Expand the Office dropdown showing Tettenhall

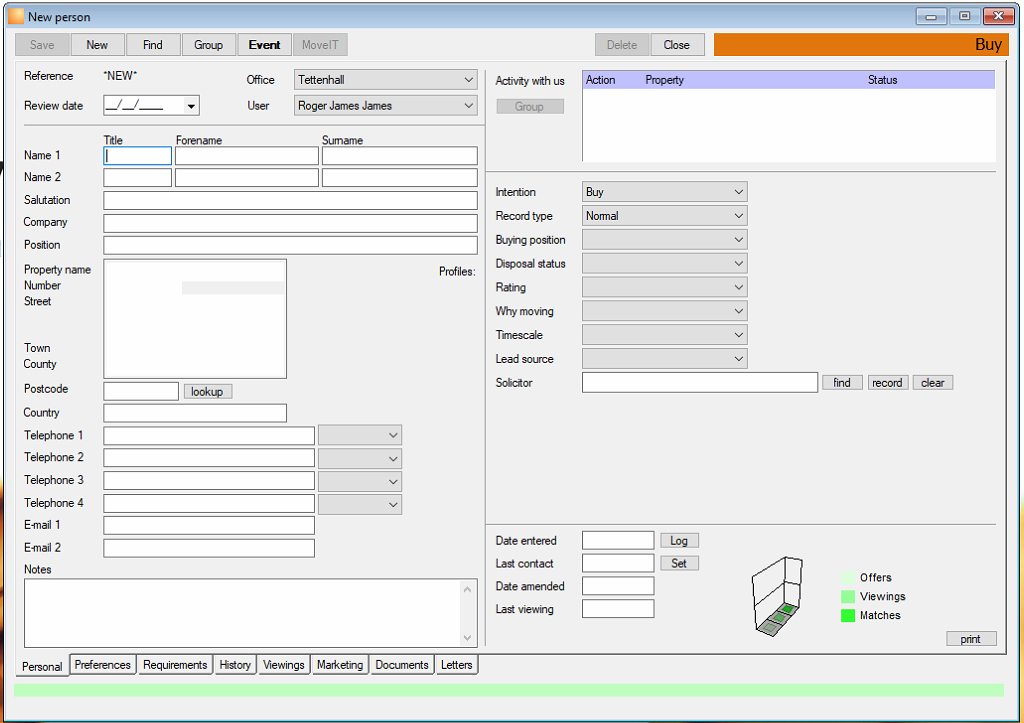(385, 80)
